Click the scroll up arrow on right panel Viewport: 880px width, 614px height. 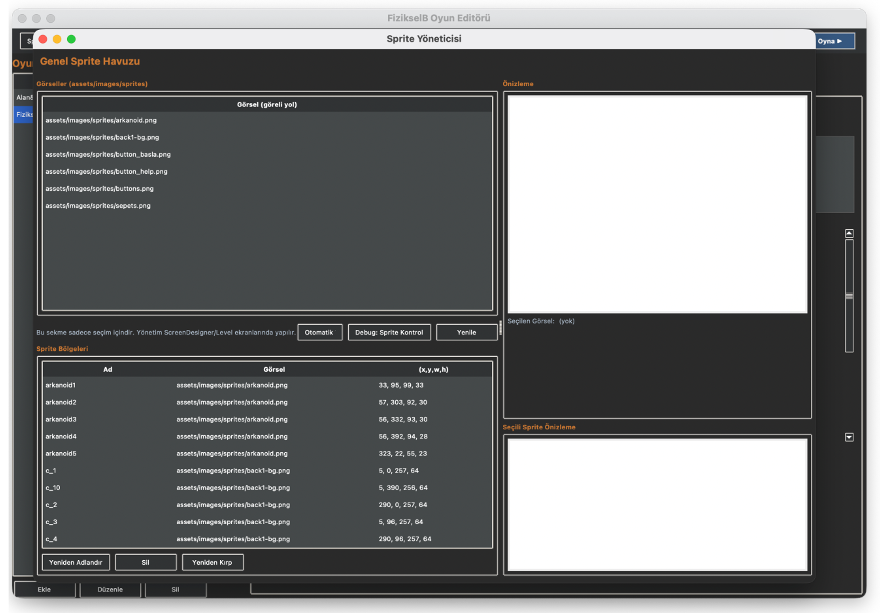pos(849,233)
